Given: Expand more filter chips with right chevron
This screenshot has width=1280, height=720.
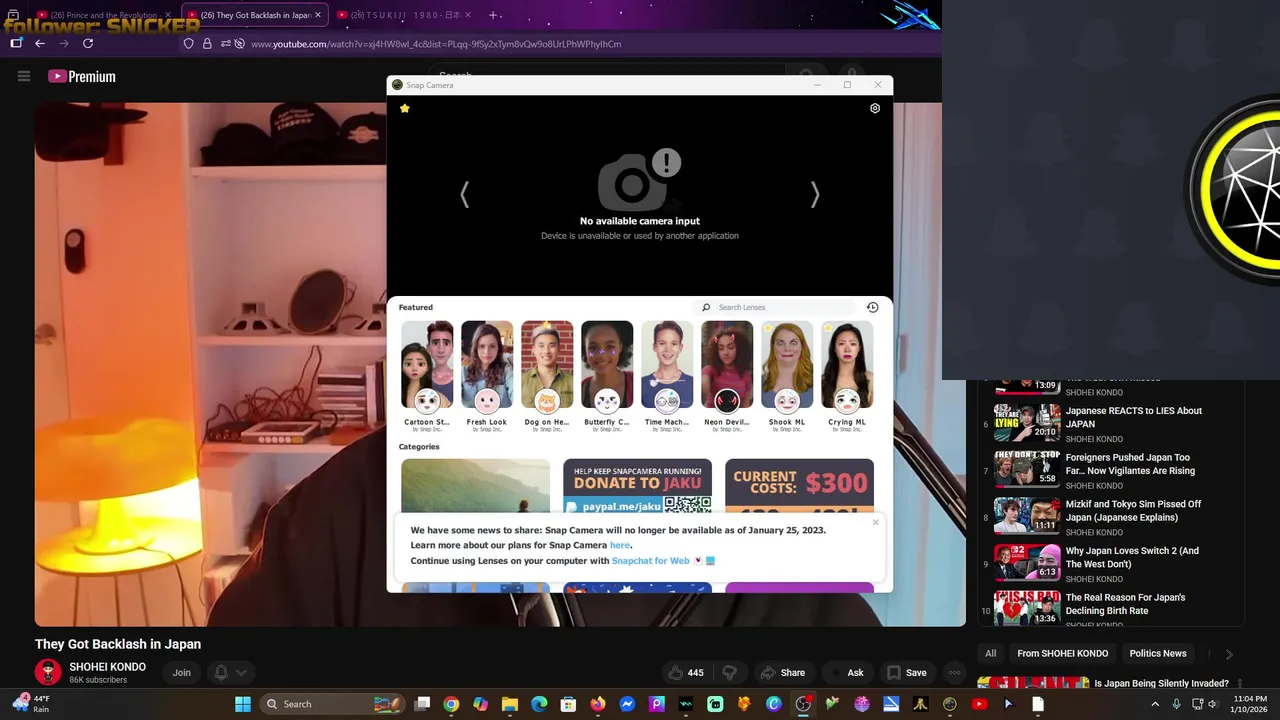Looking at the screenshot, I should coord(1229,654).
